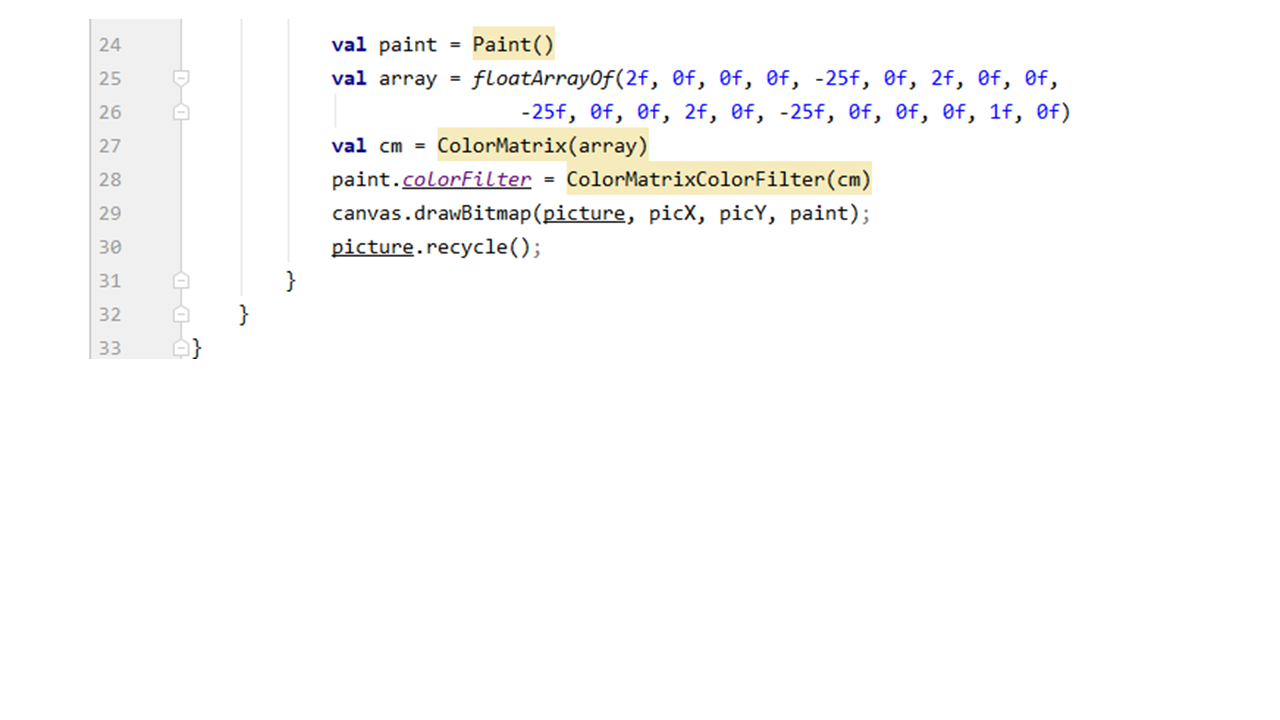Click the highlighted ColorMatrix(array) call
This screenshot has width=1280, height=720.
coord(542,146)
